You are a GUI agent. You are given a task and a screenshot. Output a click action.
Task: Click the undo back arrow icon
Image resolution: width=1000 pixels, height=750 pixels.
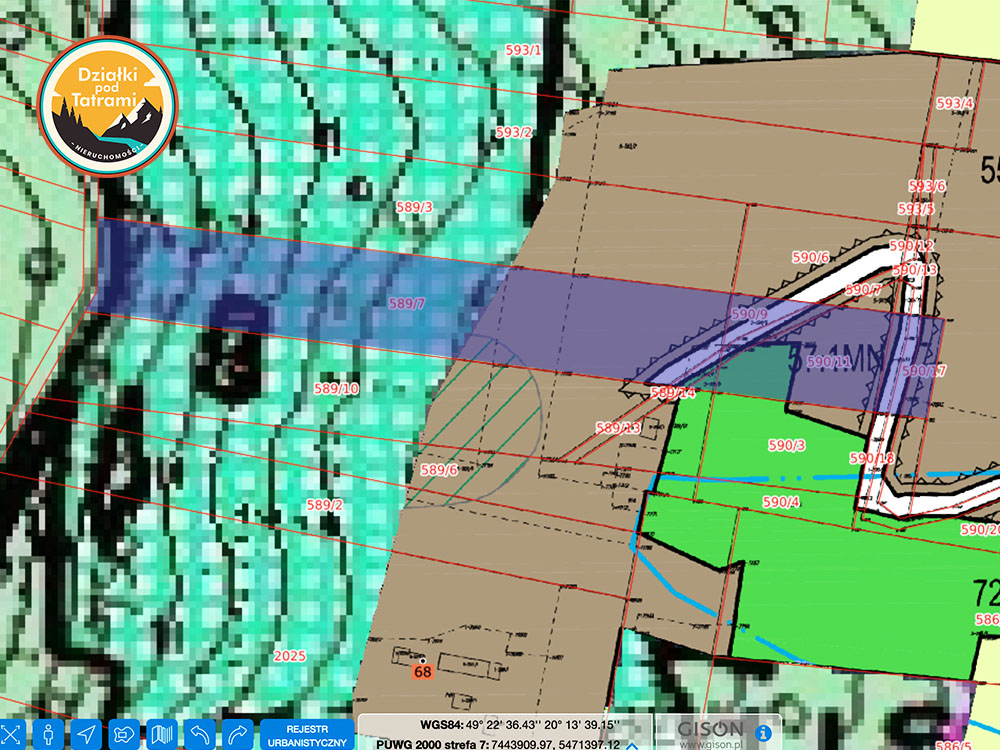200,734
